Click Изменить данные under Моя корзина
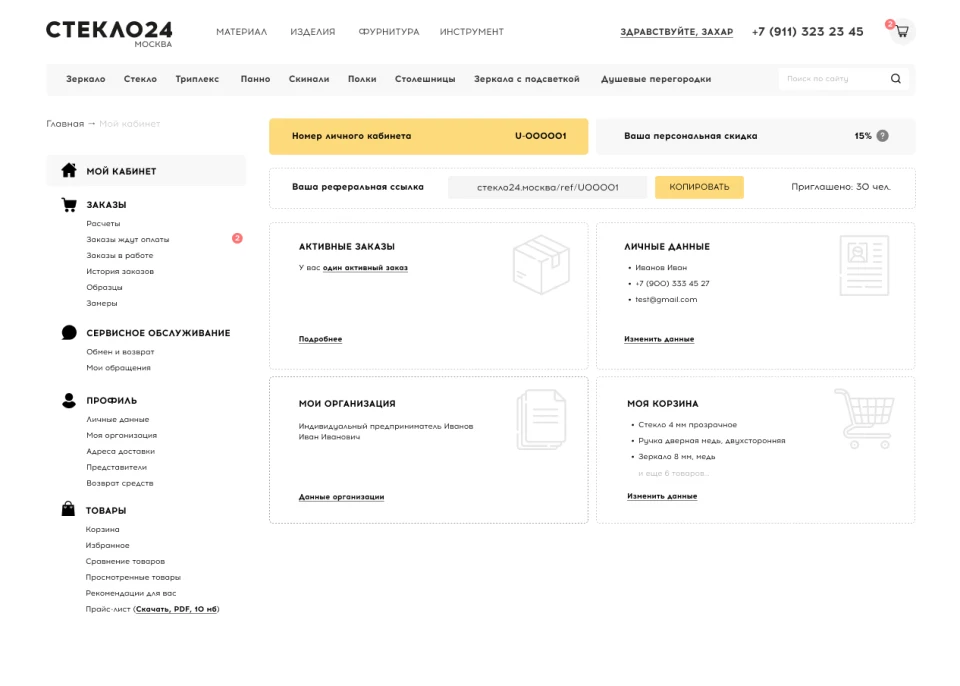The width and height of the screenshot is (960, 686). [662, 496]
